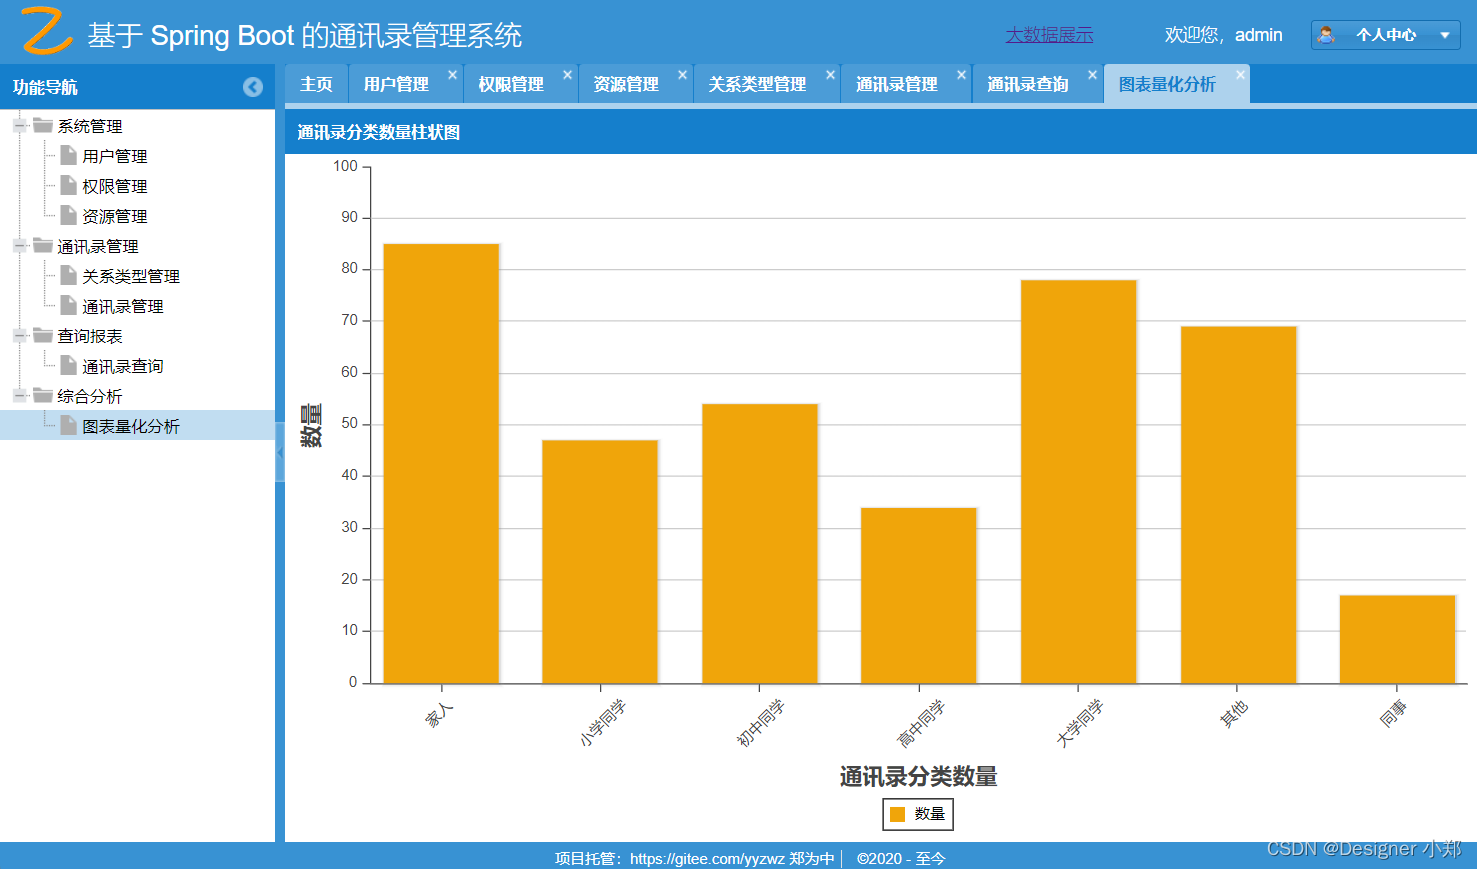Open 权限管理 in the navigation tree
The width and height of the screenshot is (1477, 869).
tap(114, 186)
